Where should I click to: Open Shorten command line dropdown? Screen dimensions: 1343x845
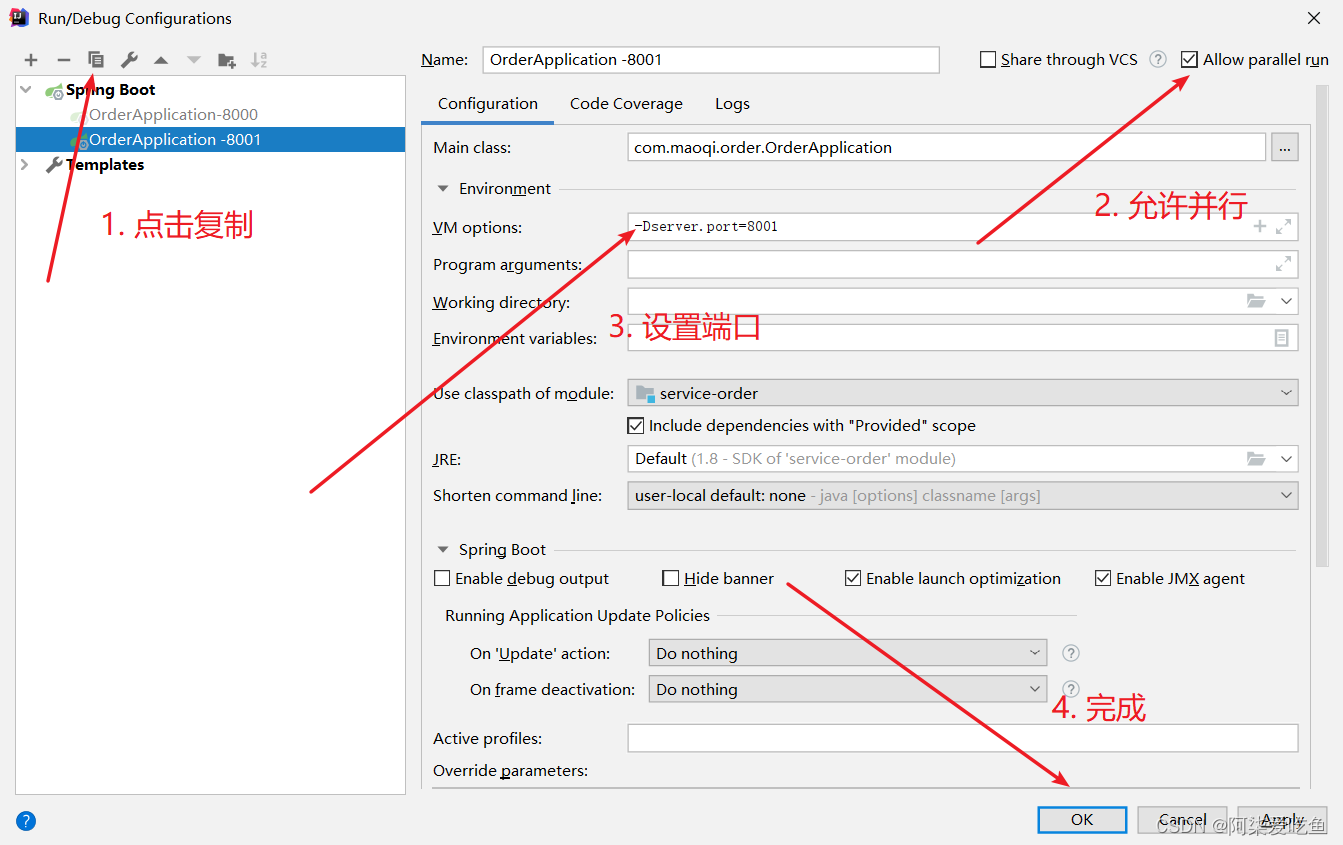point(962,496)
